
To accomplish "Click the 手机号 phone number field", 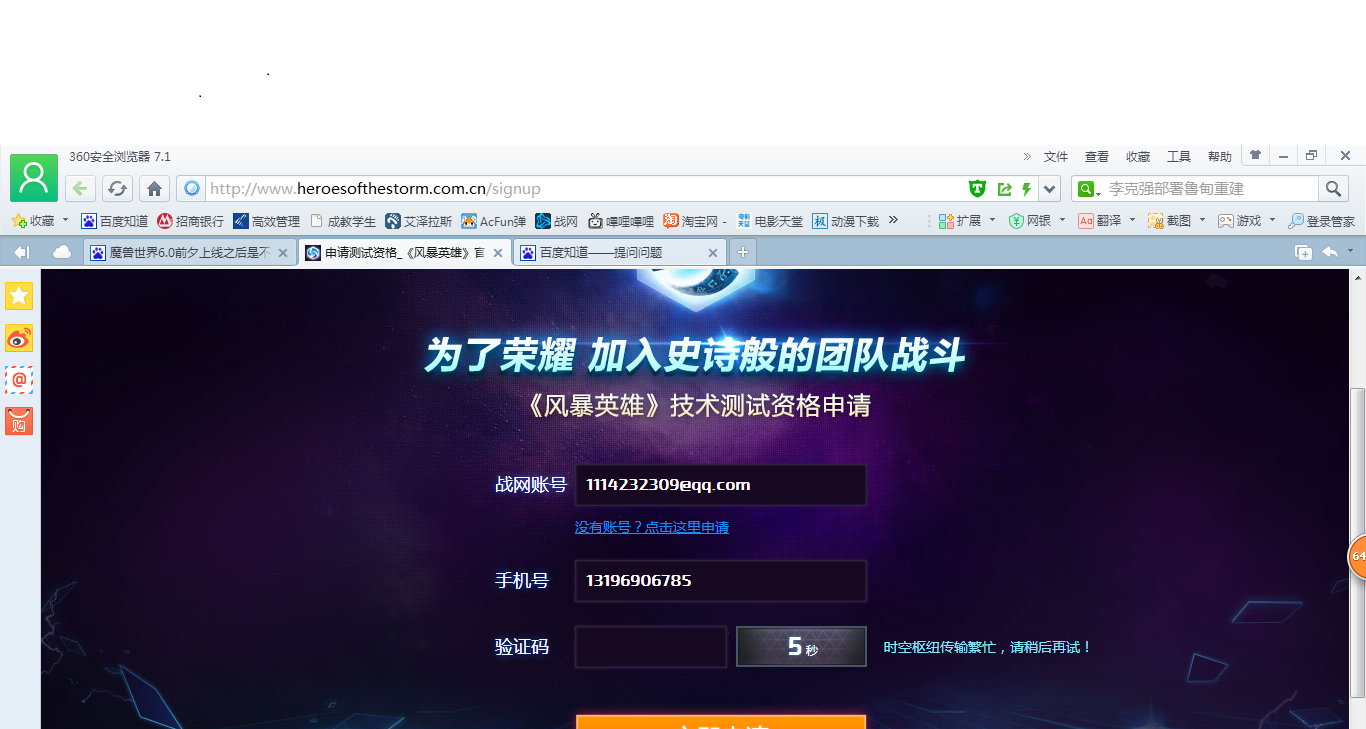I will point(720,581).
